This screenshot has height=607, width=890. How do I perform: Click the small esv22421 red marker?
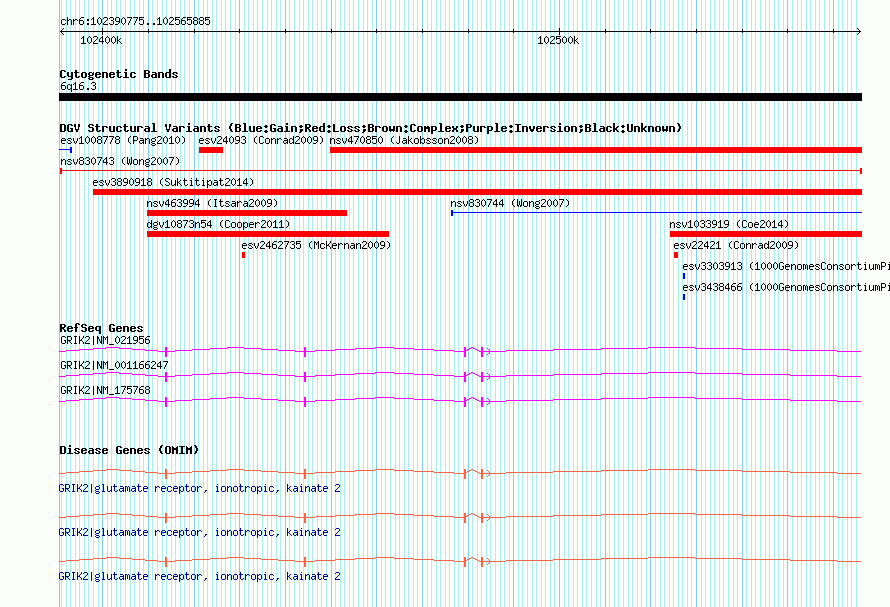coord(676,255)
